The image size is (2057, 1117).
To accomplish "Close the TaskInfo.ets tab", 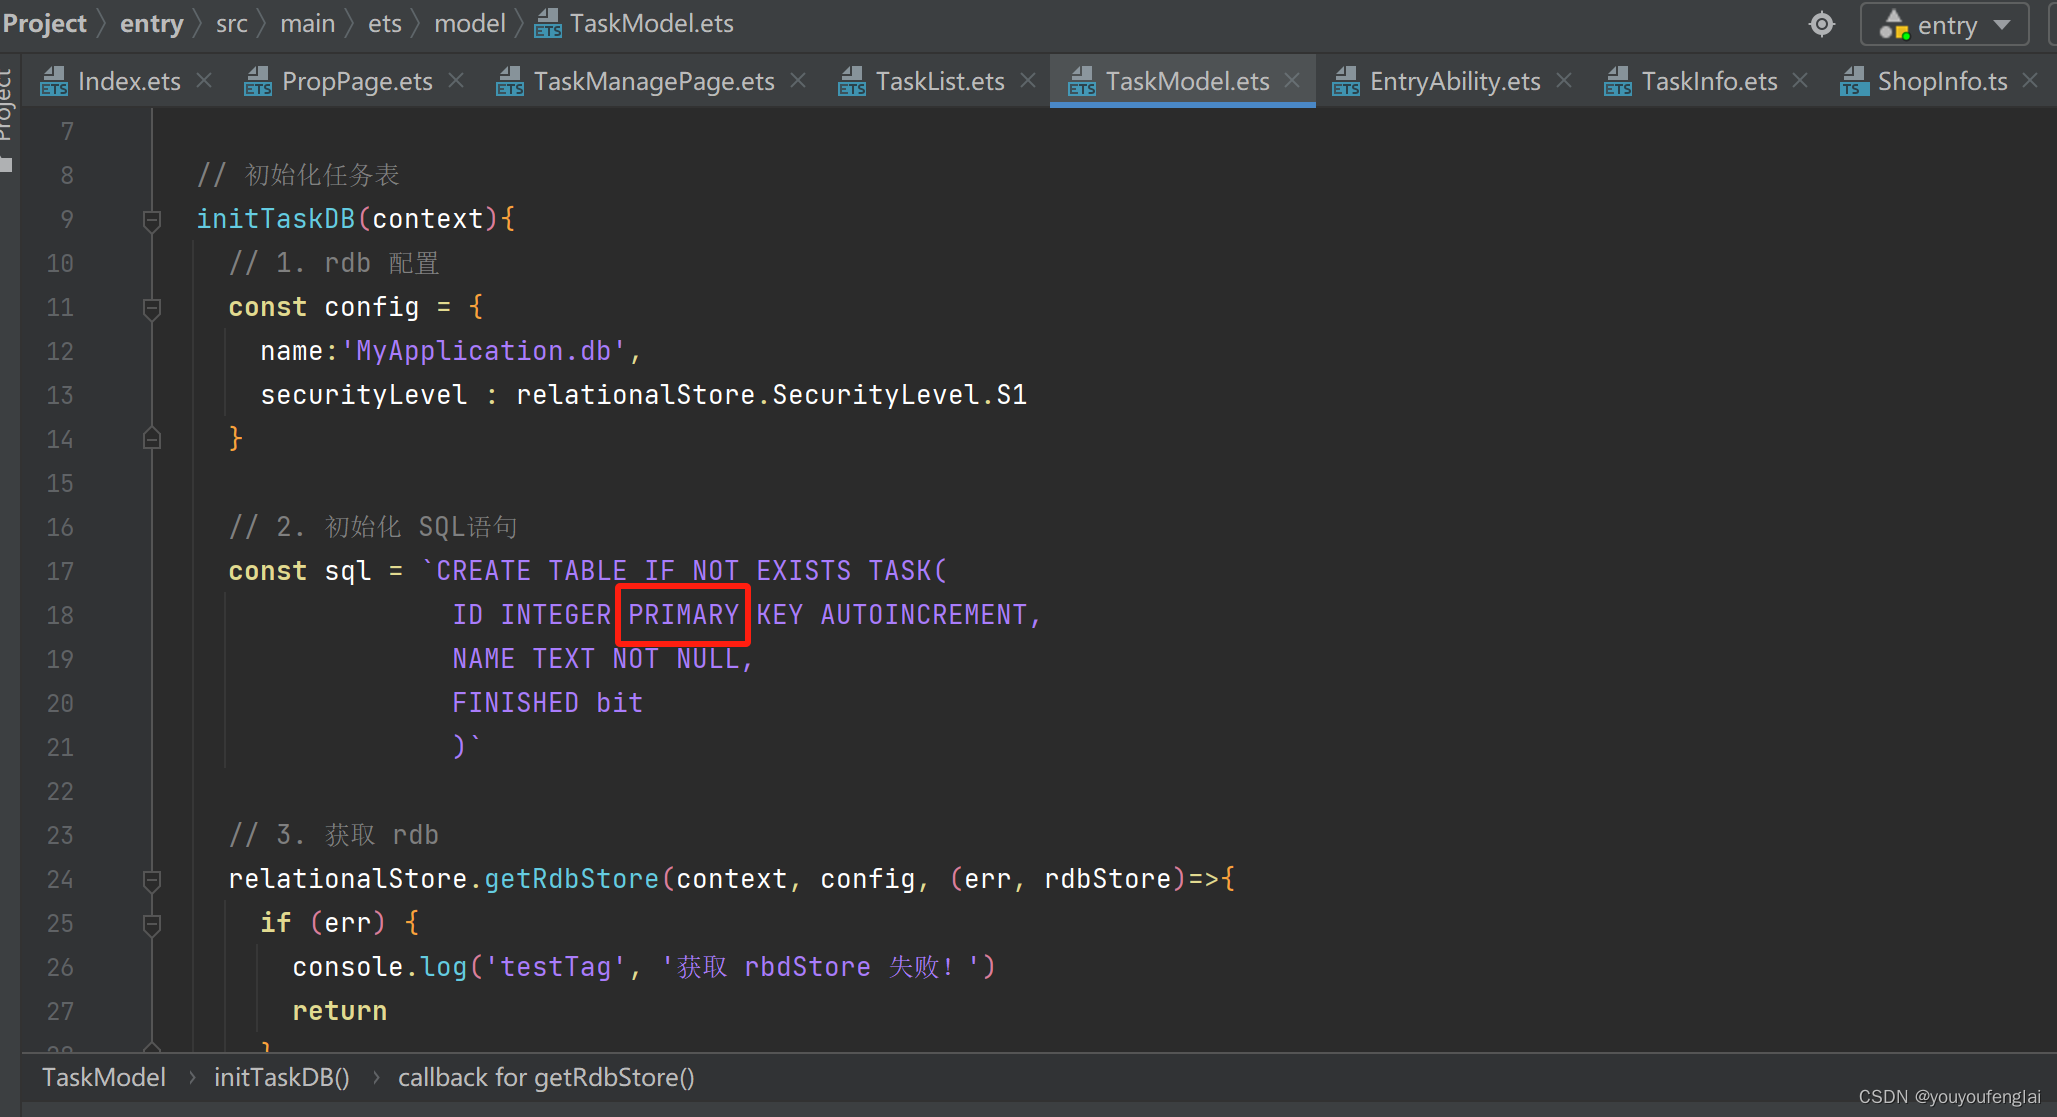I will click(1800, 80).
